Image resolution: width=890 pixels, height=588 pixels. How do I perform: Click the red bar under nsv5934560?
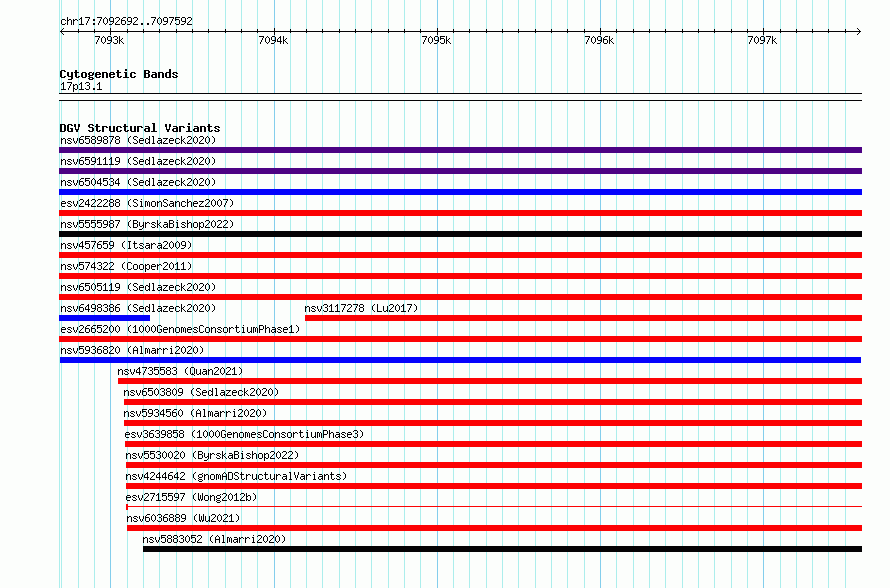pyautogui.click(x=493, y=423)
